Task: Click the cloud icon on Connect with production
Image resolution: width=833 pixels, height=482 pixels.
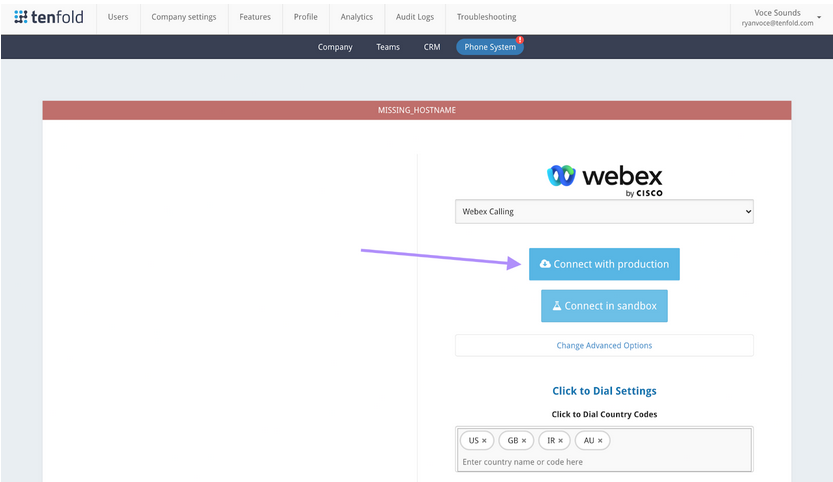Action: tap(545, 264)
